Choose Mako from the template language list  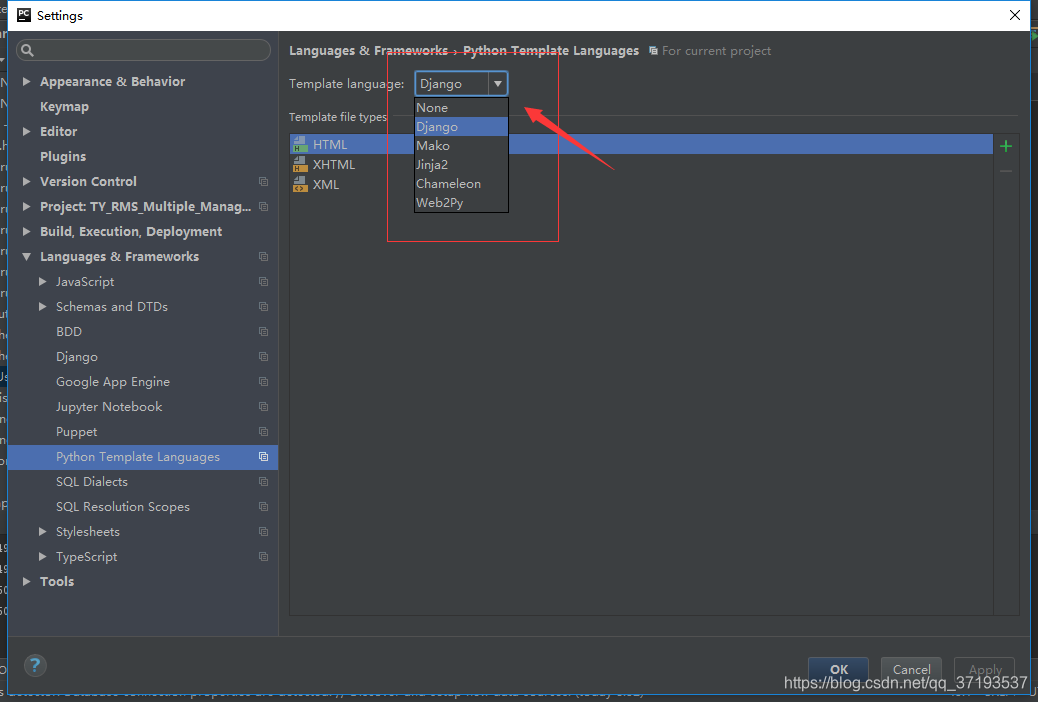(461, 146)
